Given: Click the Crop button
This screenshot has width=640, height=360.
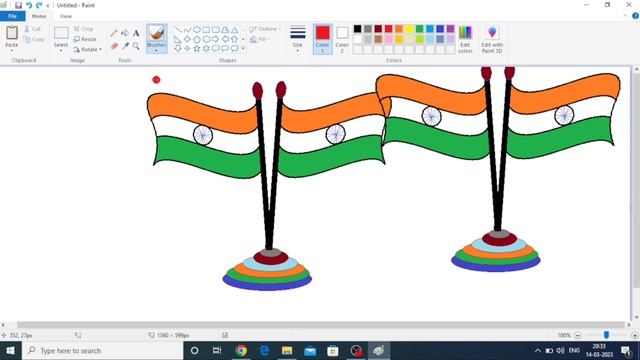Looking at the screenshot, I should (x=84, y=29).
